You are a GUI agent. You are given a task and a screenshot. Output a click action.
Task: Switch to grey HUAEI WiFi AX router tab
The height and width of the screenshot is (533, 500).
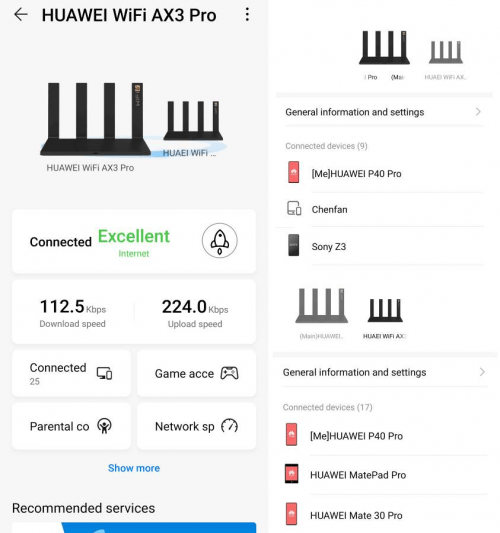coord(446,56)
